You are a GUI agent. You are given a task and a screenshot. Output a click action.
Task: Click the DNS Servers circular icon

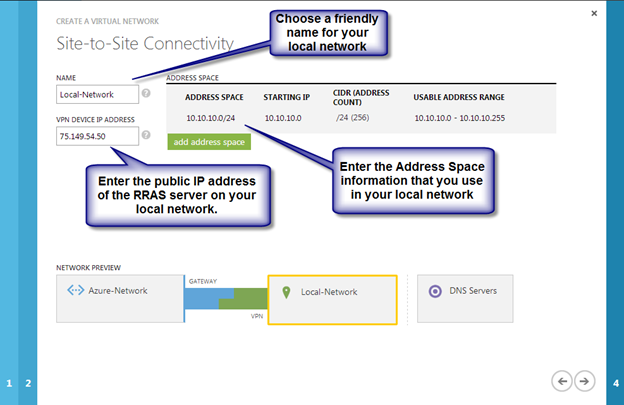coord(434,291)
